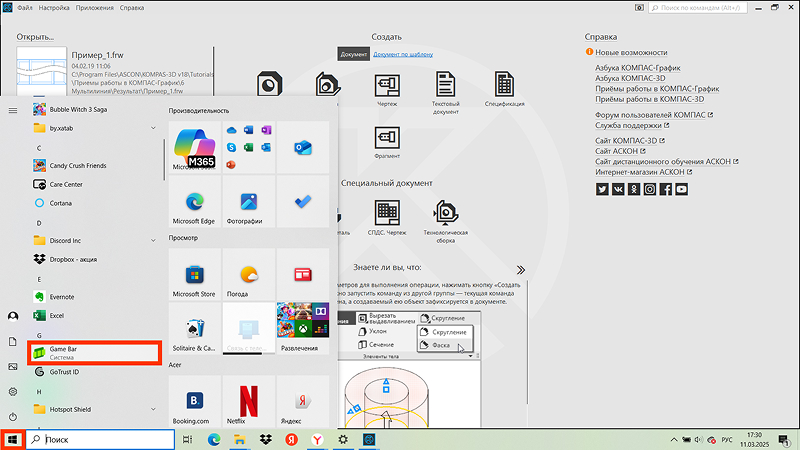Open the Азбука КОМПАС-3D help link
Image resolution: width=800 pixels, height=450 pixels.
pyautogui.click(x=630, y=78)
